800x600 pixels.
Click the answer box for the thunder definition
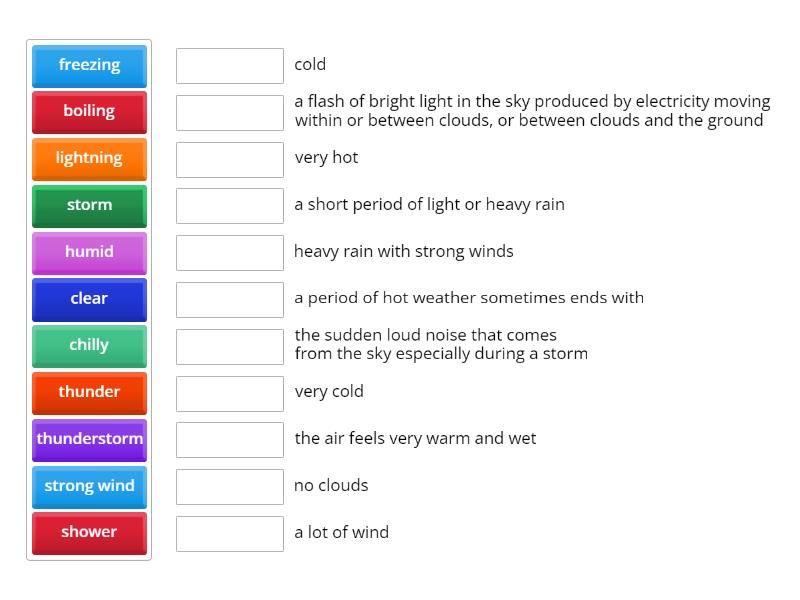tap(229, 346)
